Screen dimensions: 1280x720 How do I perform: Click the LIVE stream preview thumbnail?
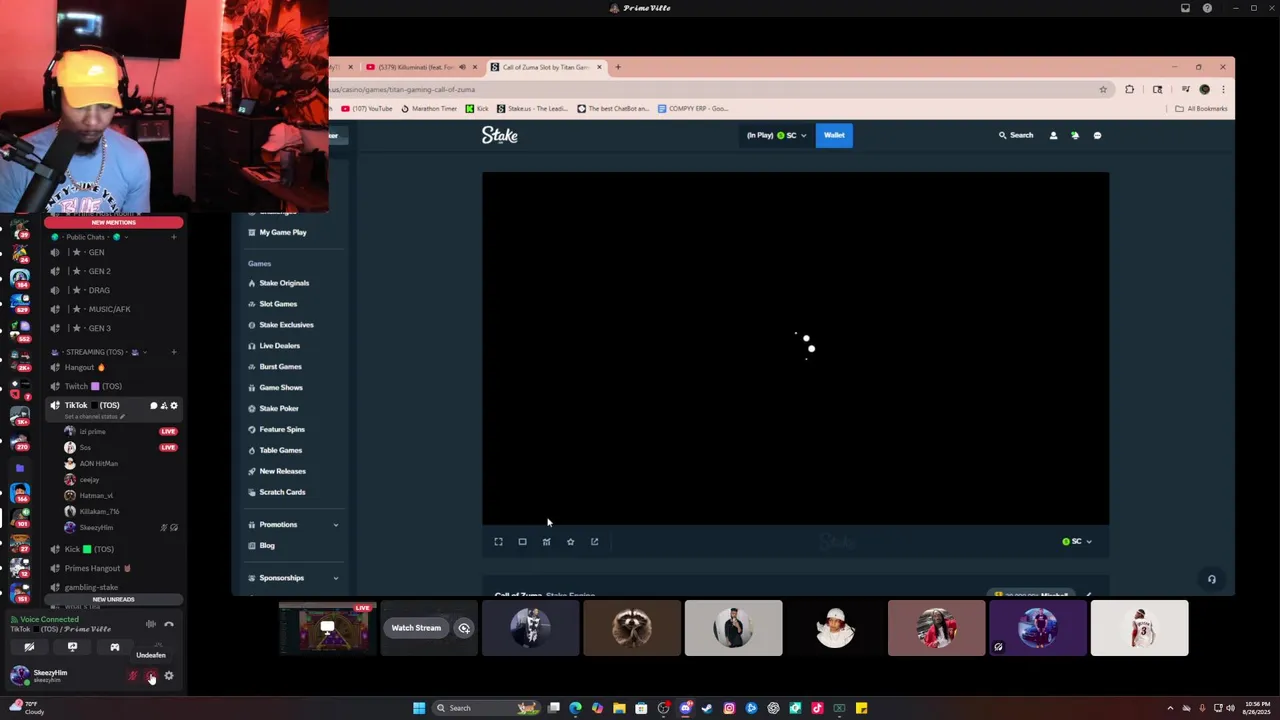pos(328,628)
